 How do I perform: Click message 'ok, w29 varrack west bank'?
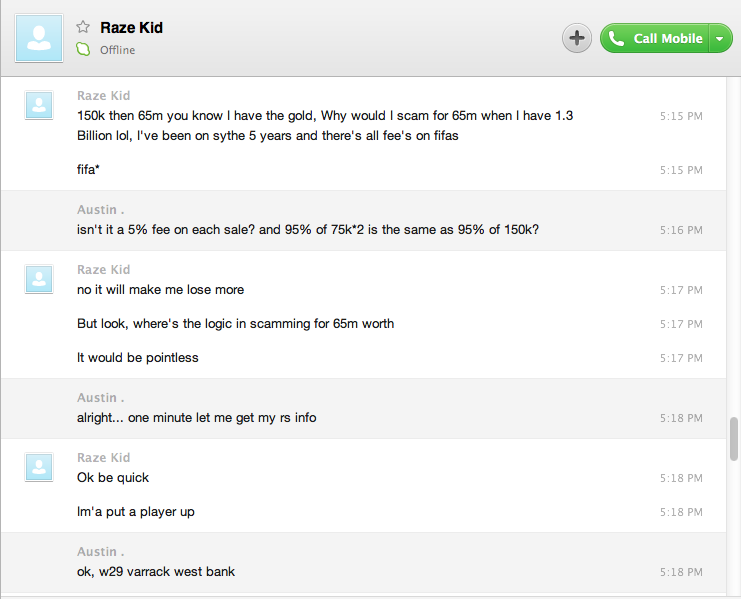[156, 572]
